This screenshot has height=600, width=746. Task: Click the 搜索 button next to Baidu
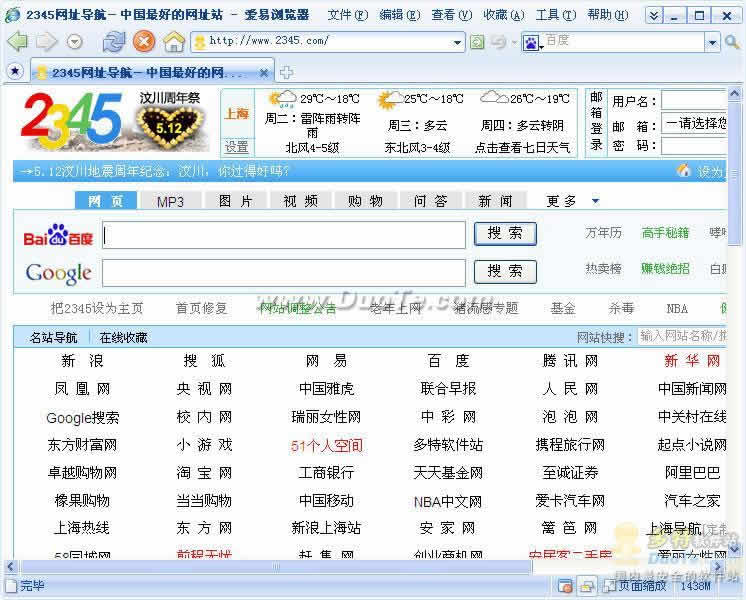505,234
